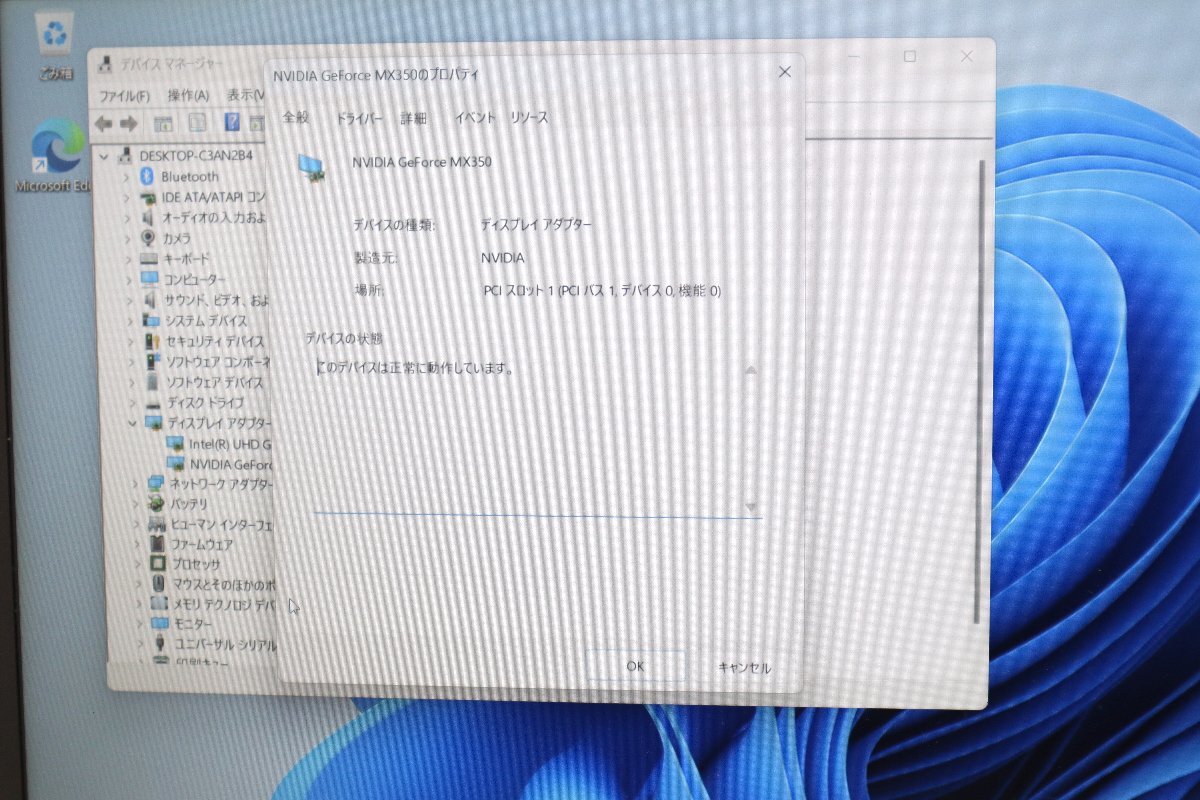Collapse the ディスプレイ アダプター category

coord(133,423)
